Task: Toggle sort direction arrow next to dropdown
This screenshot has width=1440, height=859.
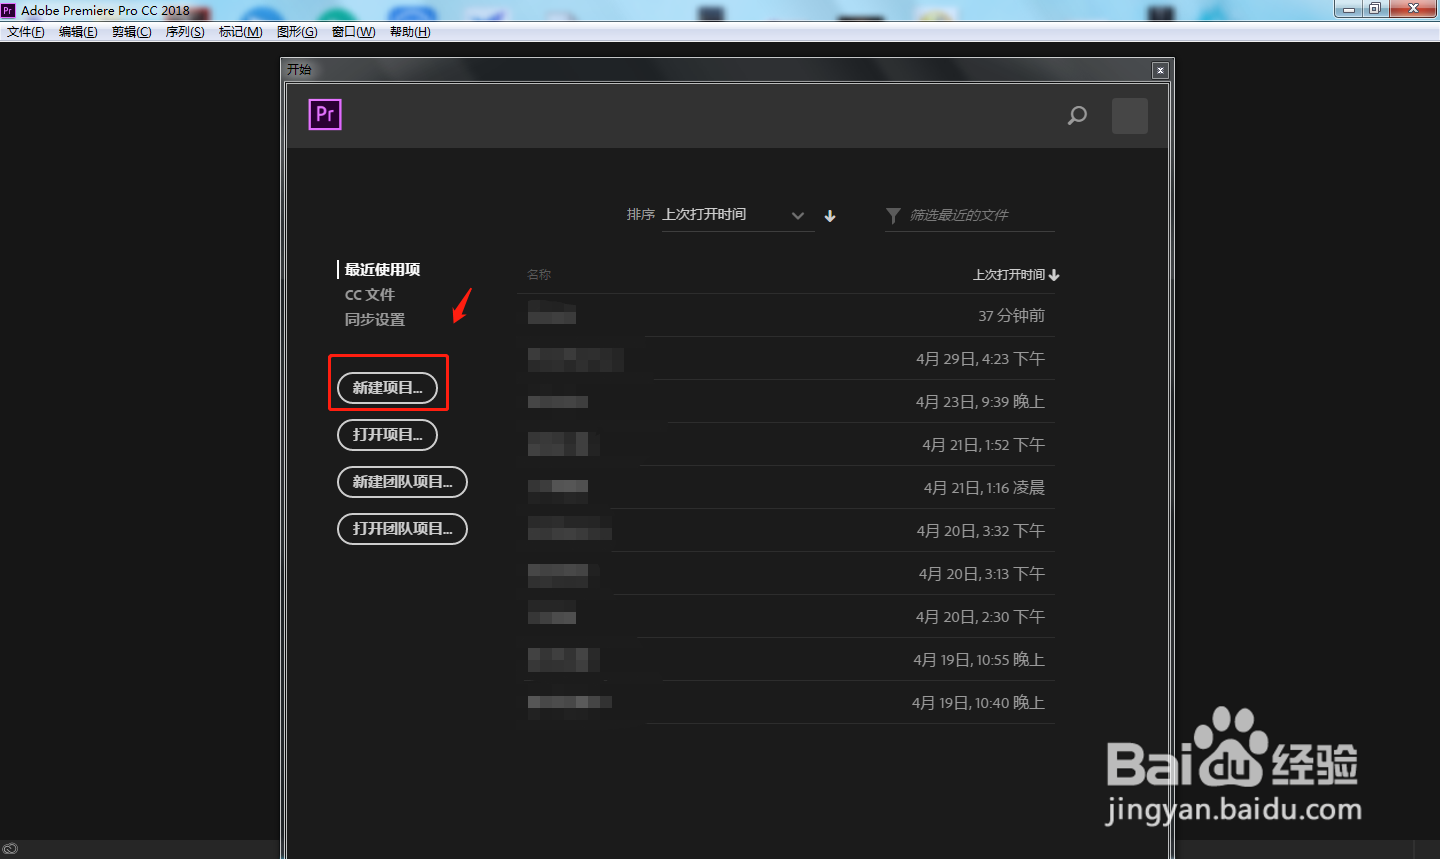Action: point(830,216)
